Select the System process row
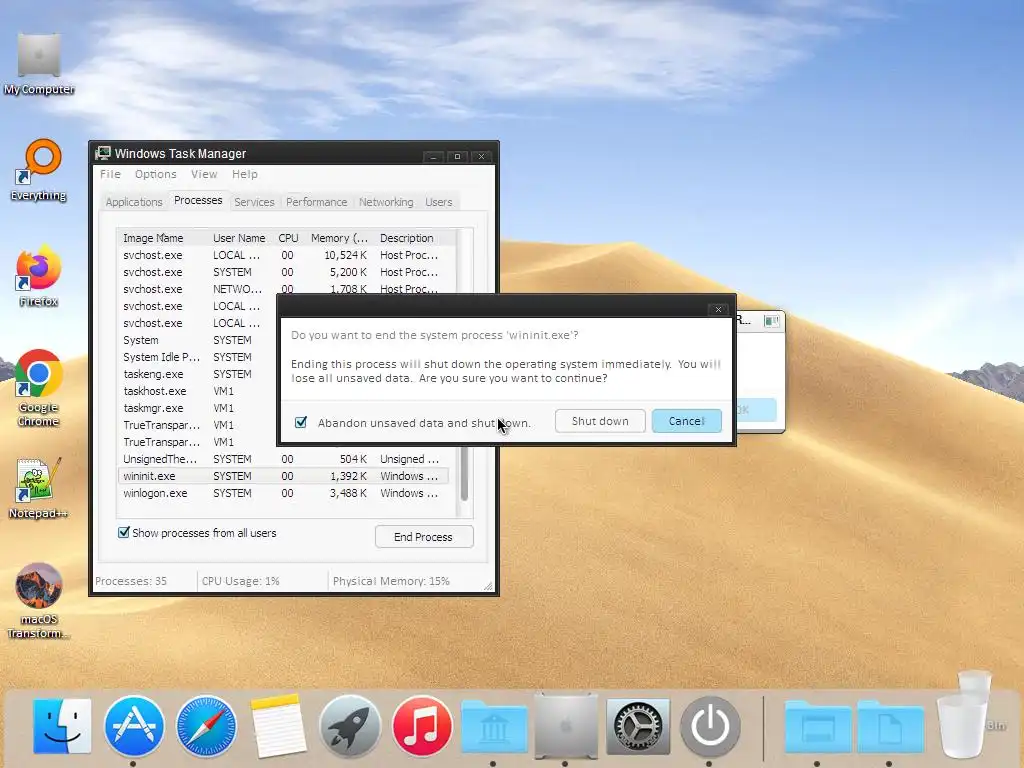Screen dimensions: 1024x768 [x=197, y=340]
